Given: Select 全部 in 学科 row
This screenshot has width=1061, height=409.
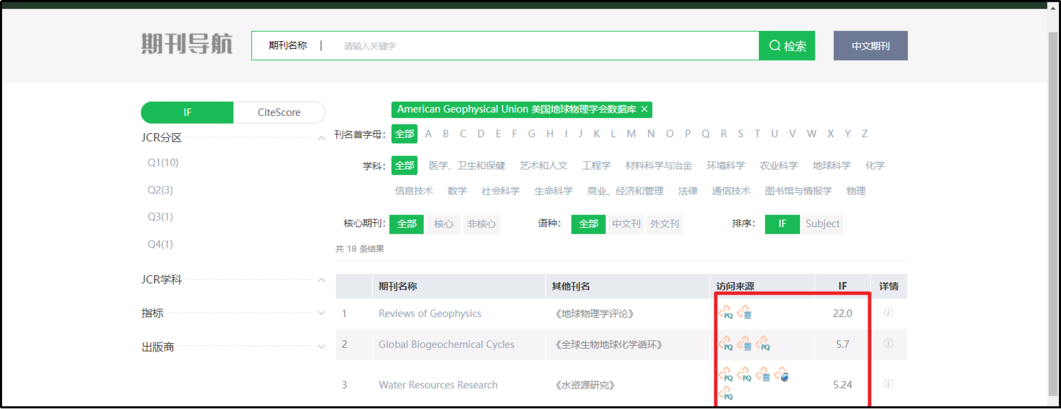Looking at the screenshot, I should (x=405, y=165).
